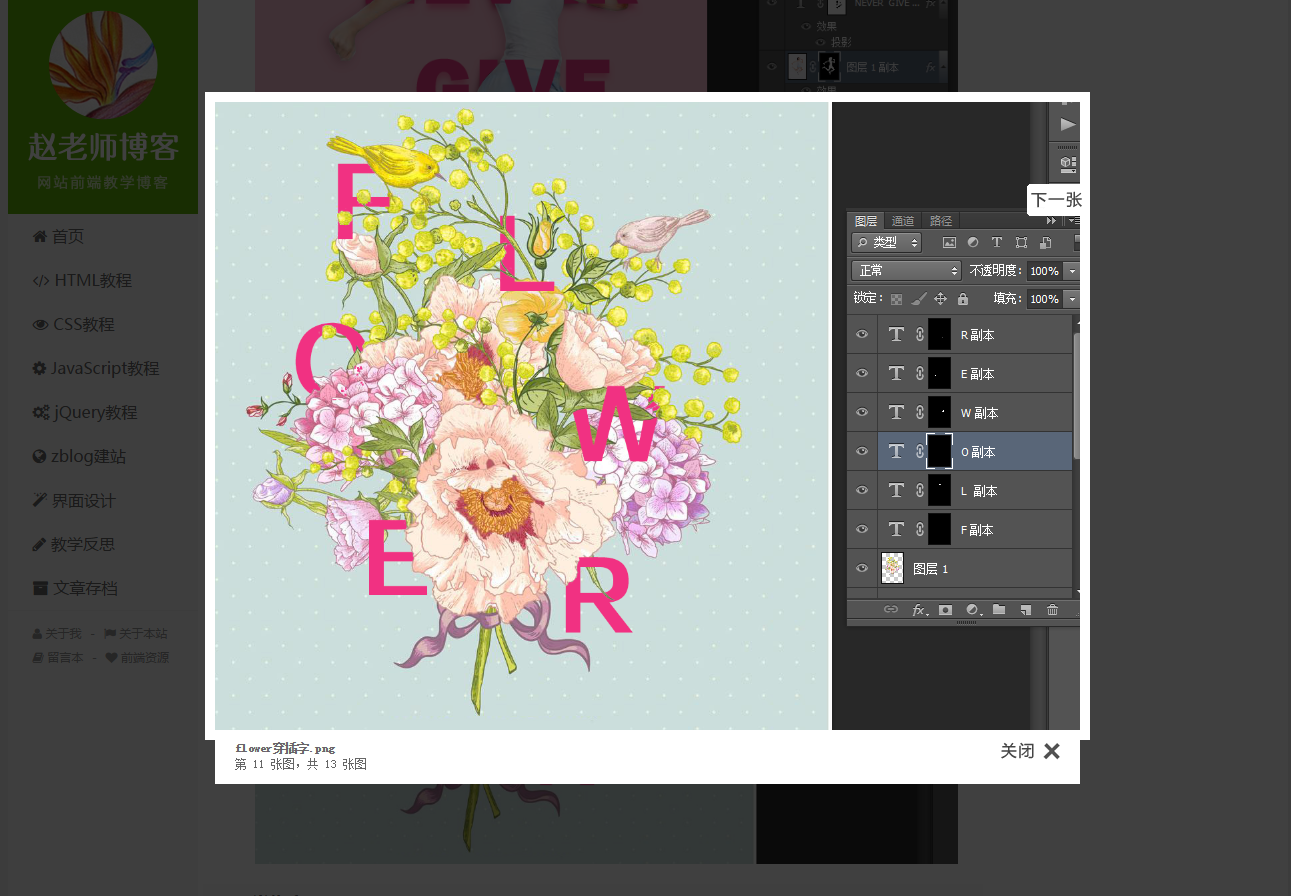Lock transparent pixels icon
1291x896 pixels.
[897, 299]
